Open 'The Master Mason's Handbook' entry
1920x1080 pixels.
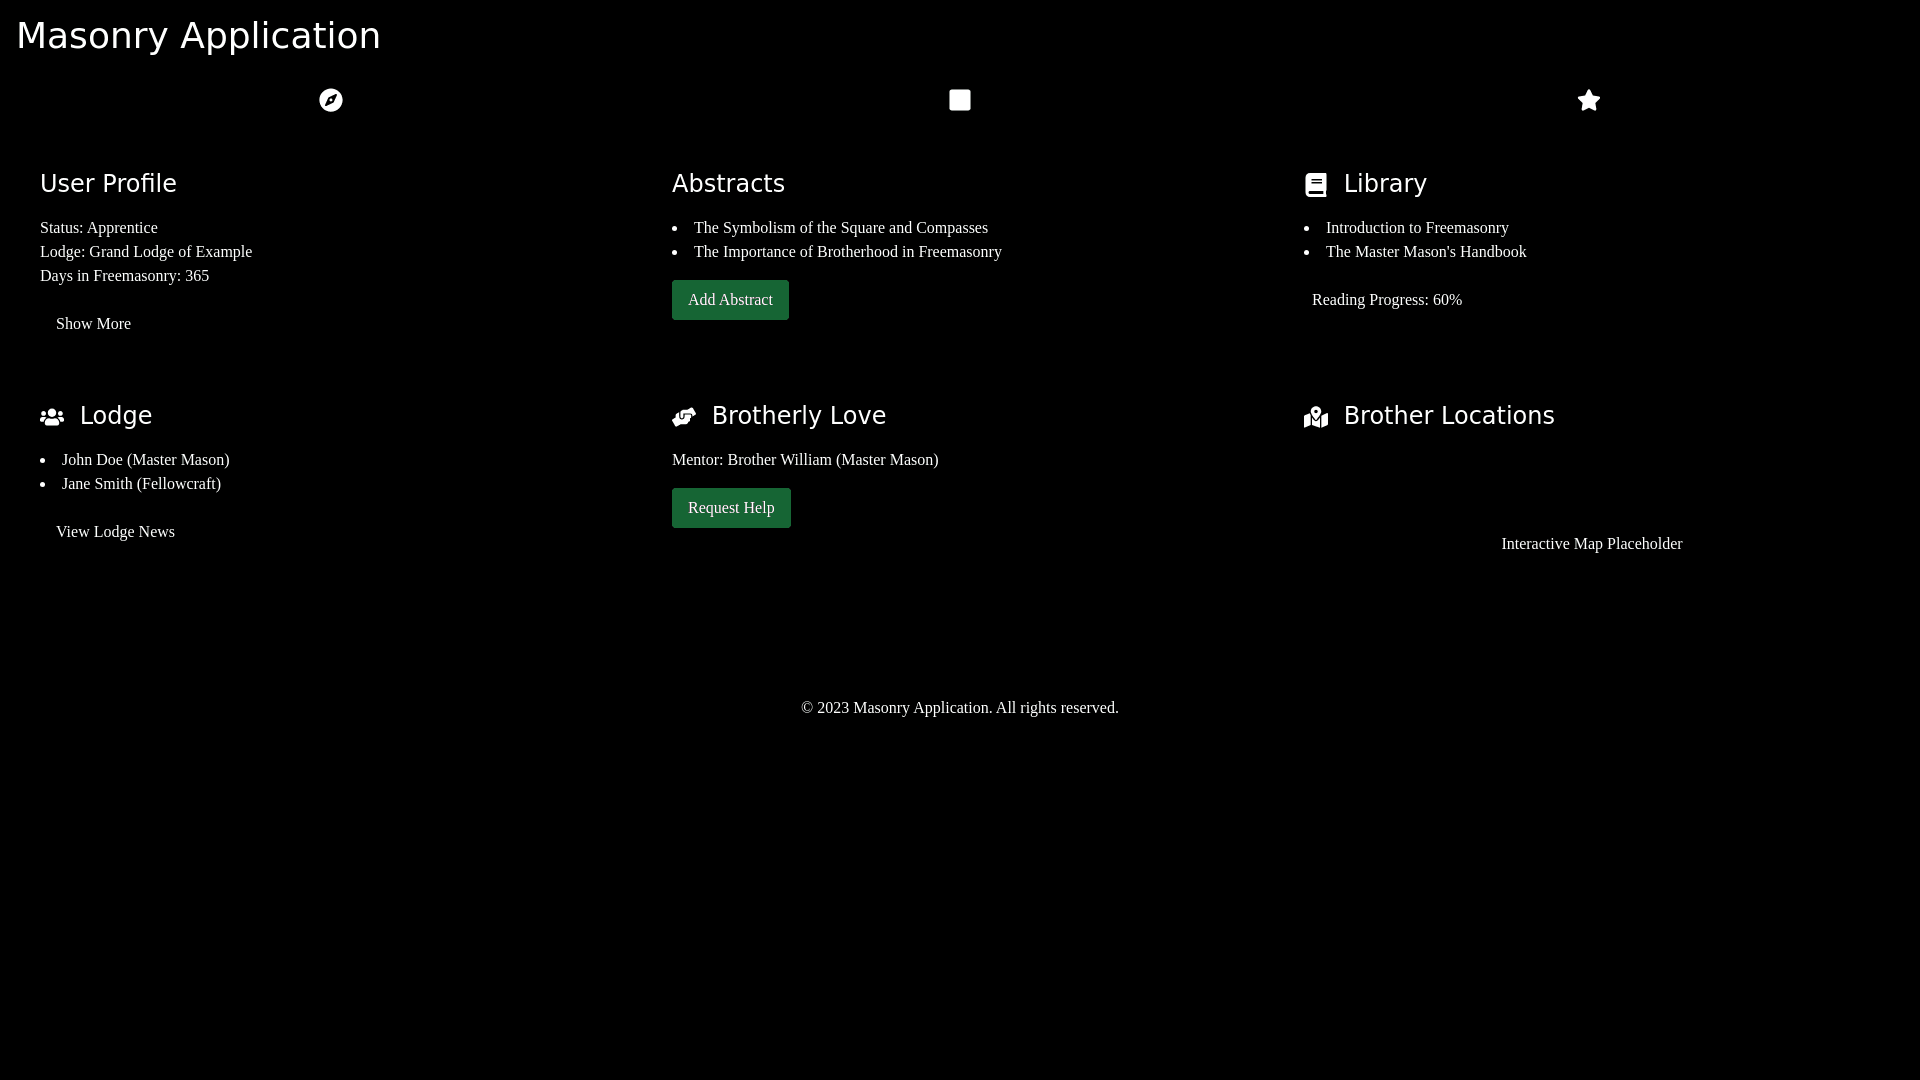tap(1425, 252)
